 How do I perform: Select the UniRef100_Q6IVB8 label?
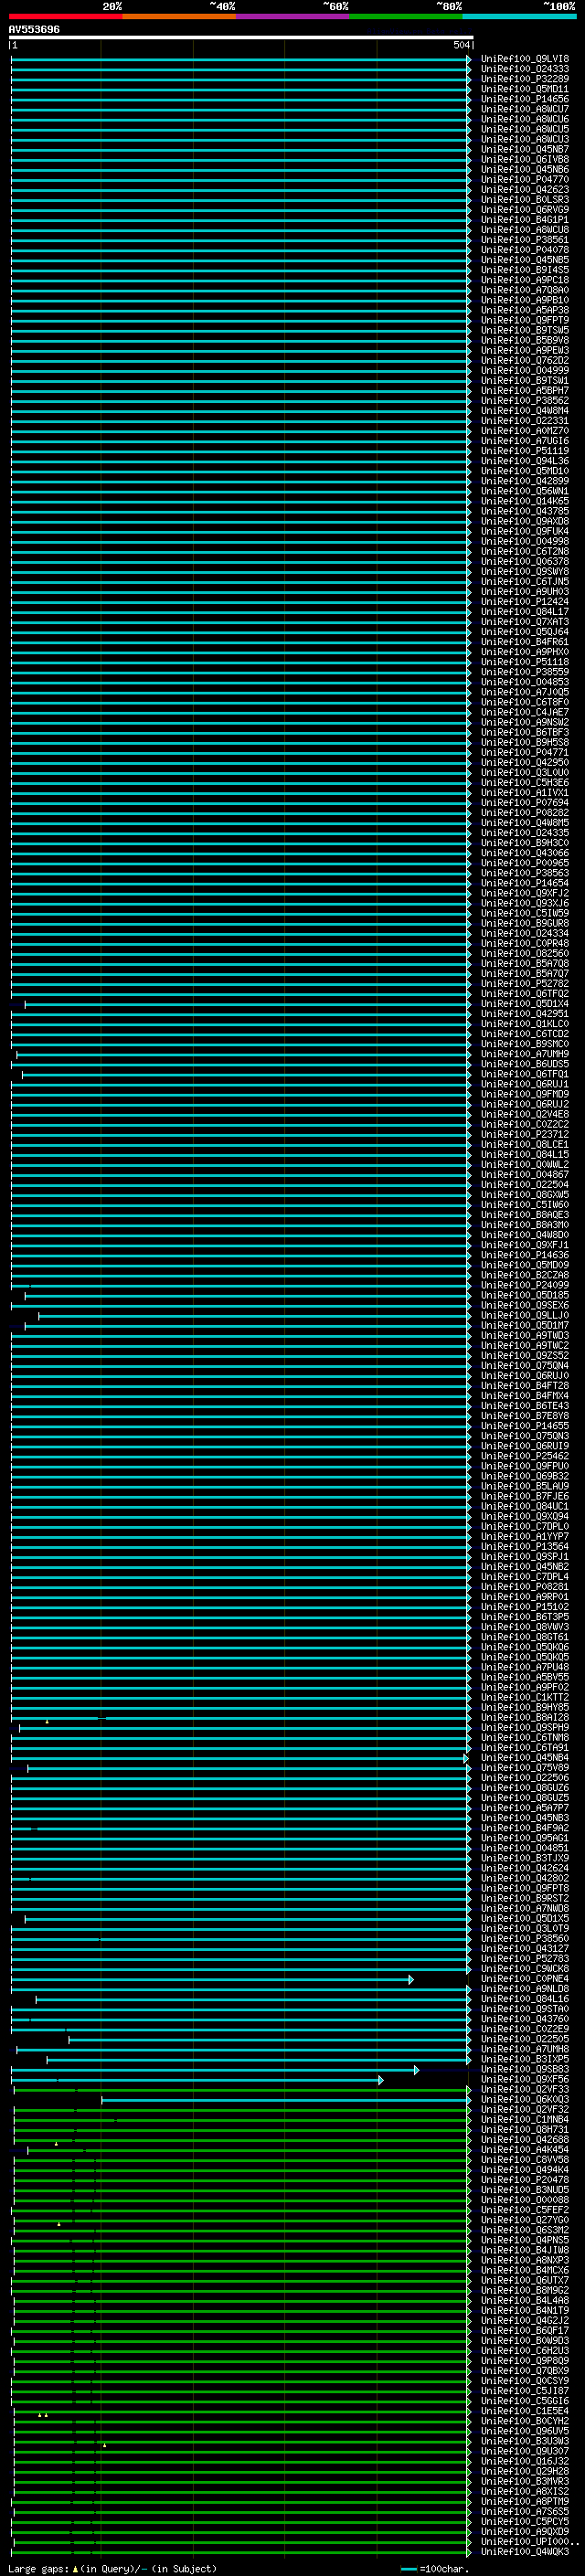(x=524, y=159)
